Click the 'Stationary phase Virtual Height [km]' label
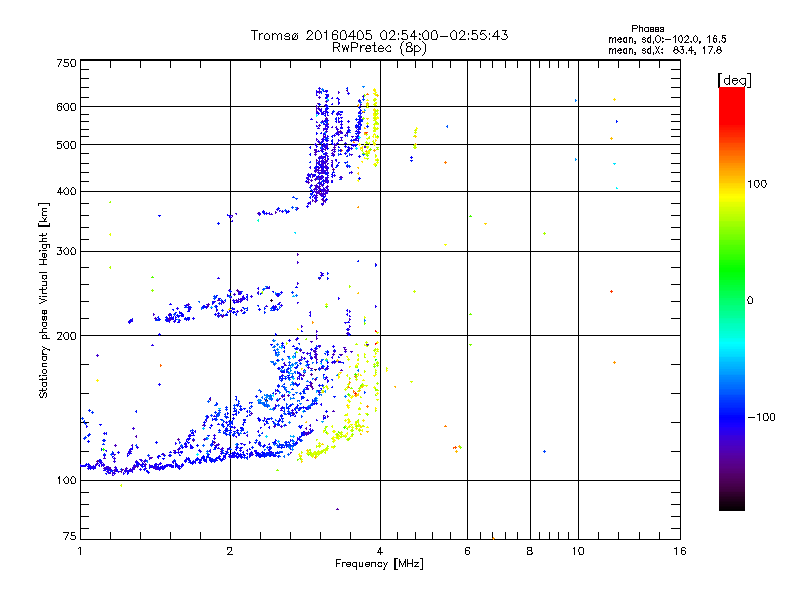Screen dimensions: 800x600 [x=43, y=301]
